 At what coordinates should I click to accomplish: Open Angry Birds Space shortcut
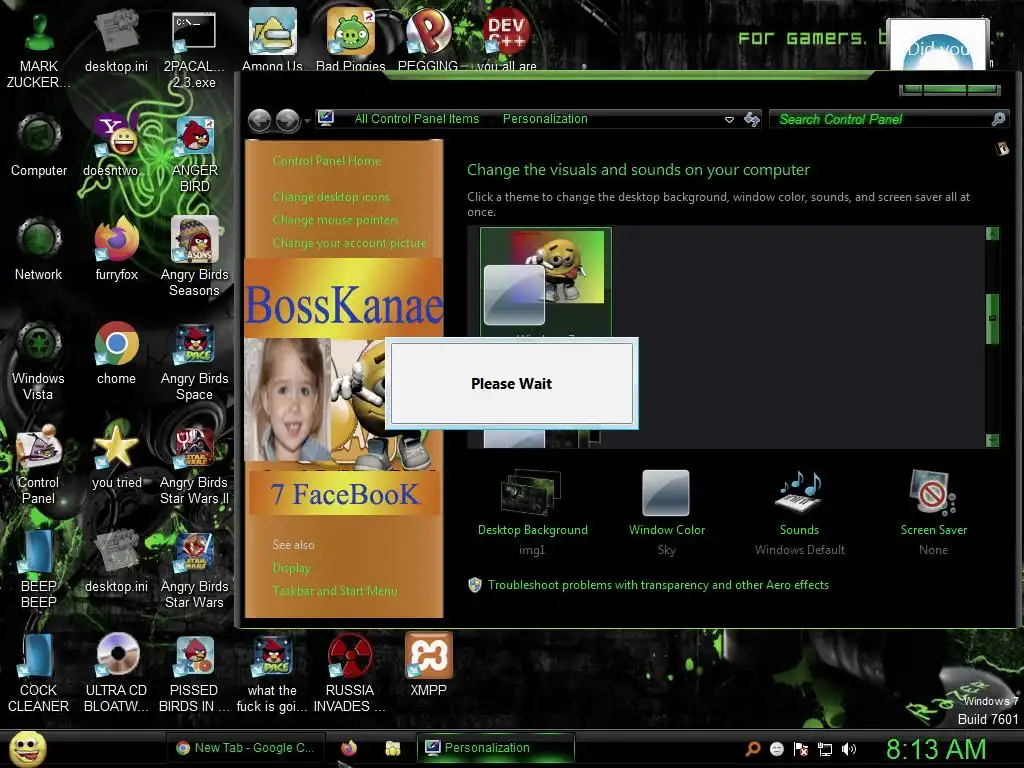194,360
